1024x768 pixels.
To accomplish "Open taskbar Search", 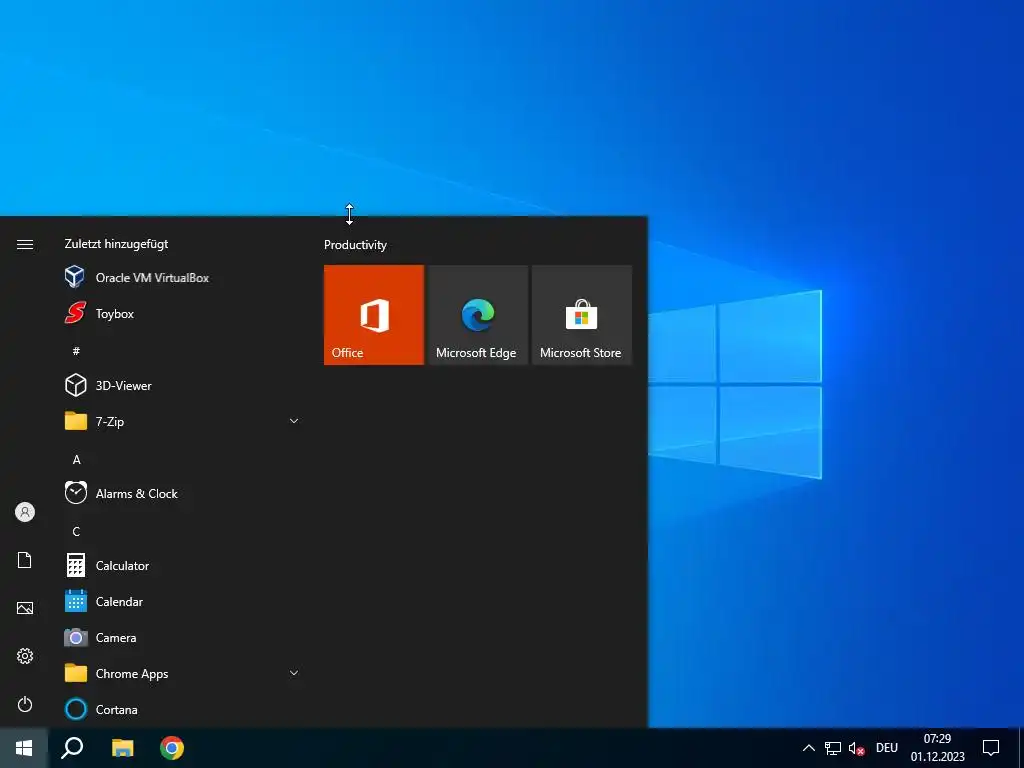I will point(72,748).
